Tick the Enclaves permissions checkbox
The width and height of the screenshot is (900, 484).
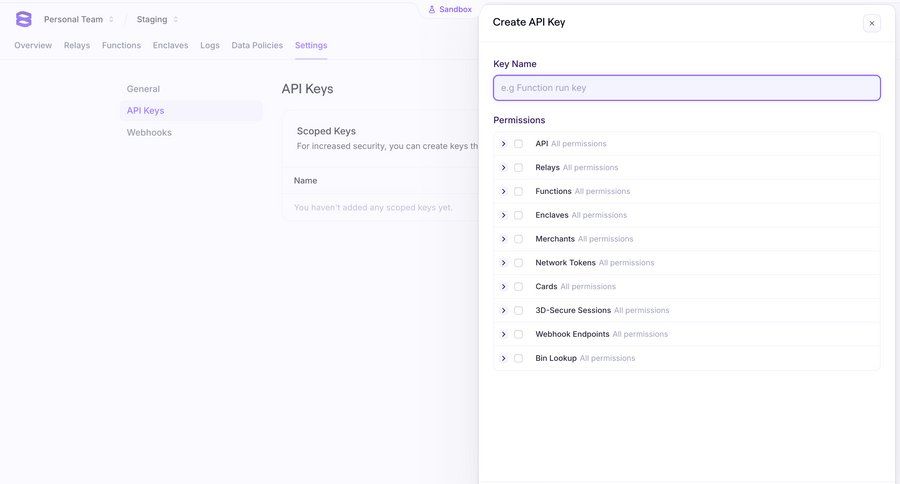[518, 215]
